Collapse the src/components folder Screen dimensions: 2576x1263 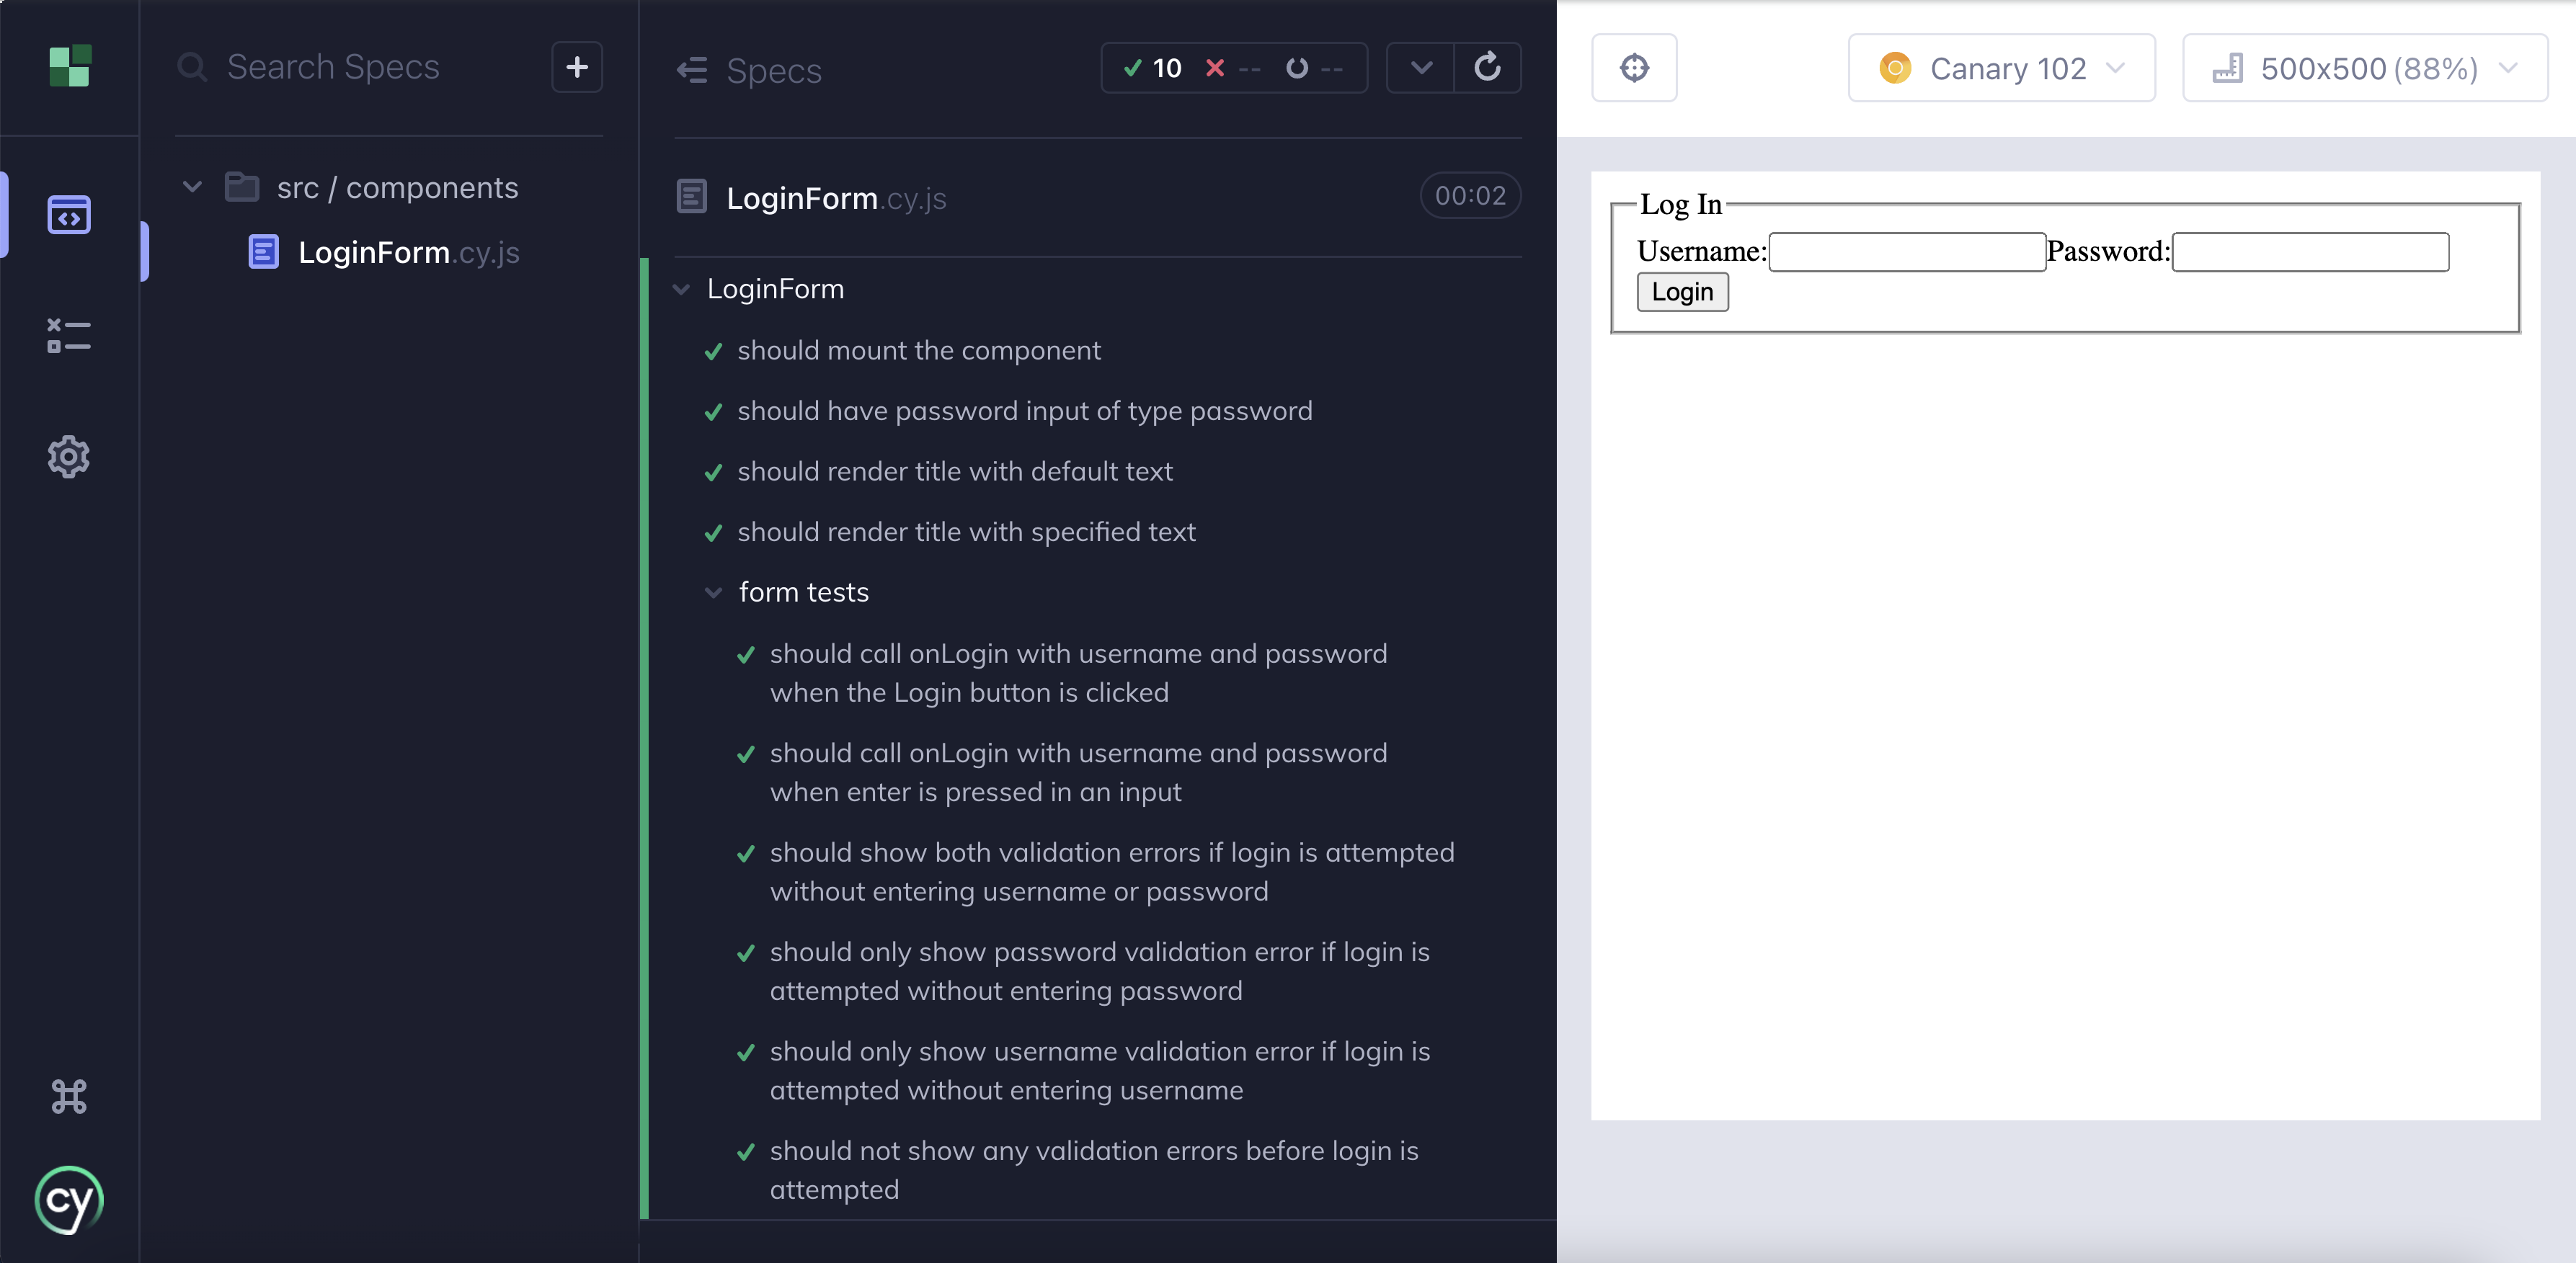(194, 186)
